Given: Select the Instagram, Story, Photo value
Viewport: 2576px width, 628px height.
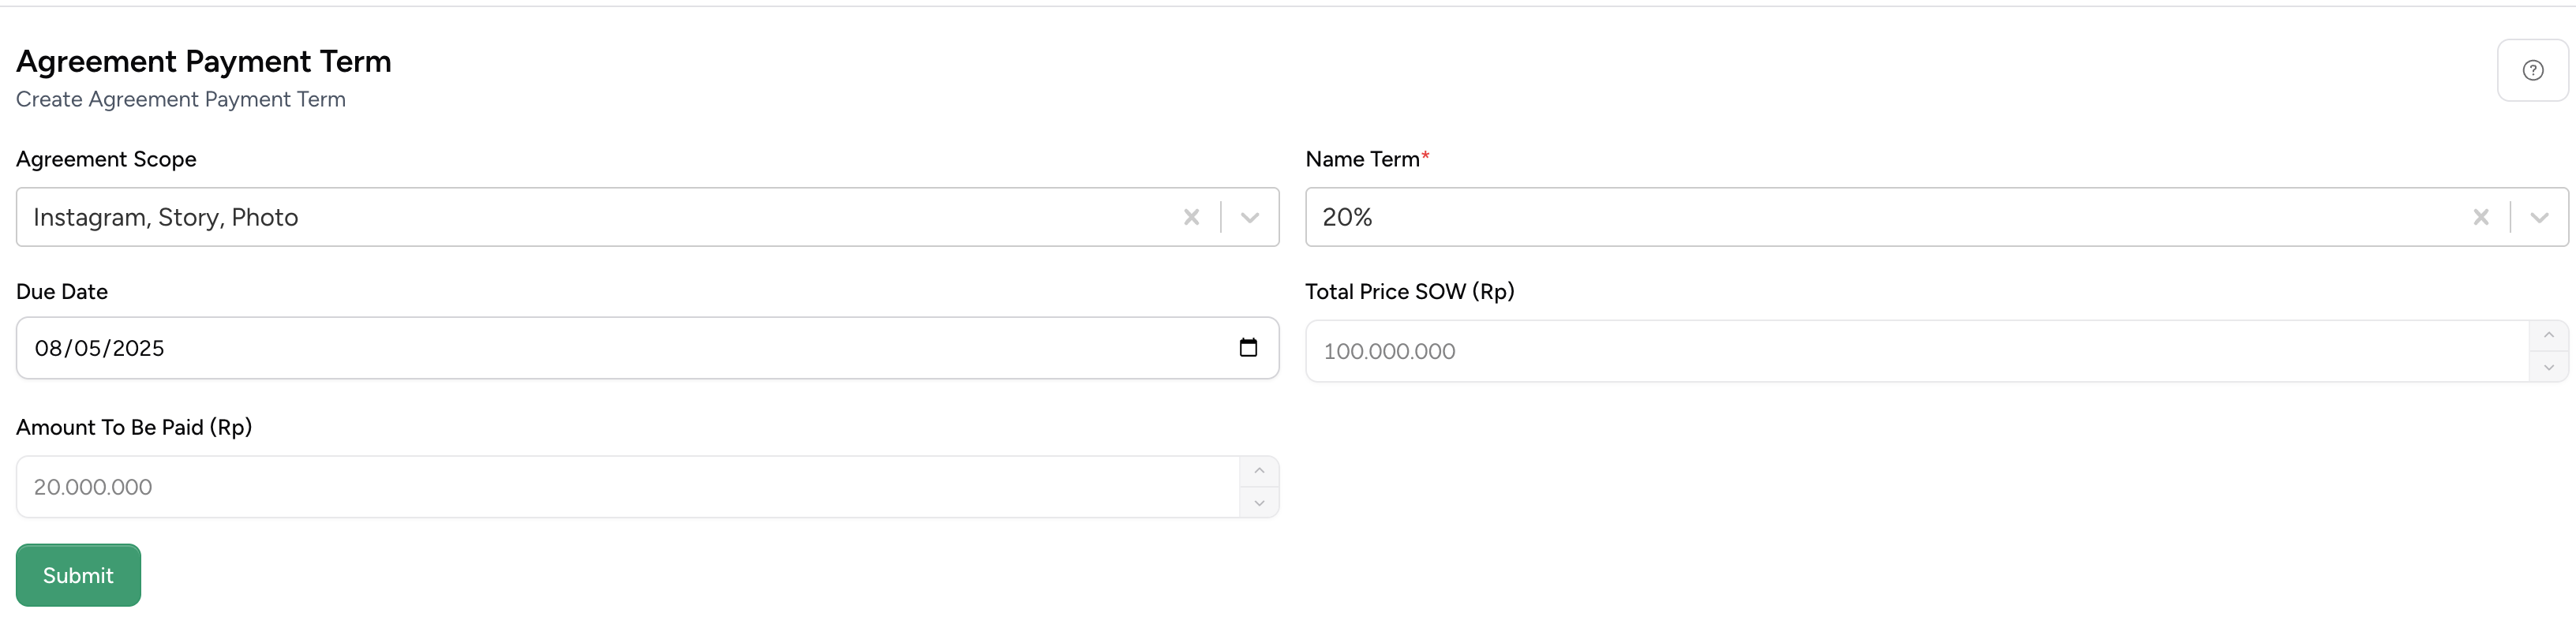Looking at the screenshot, I should [165, 217].
